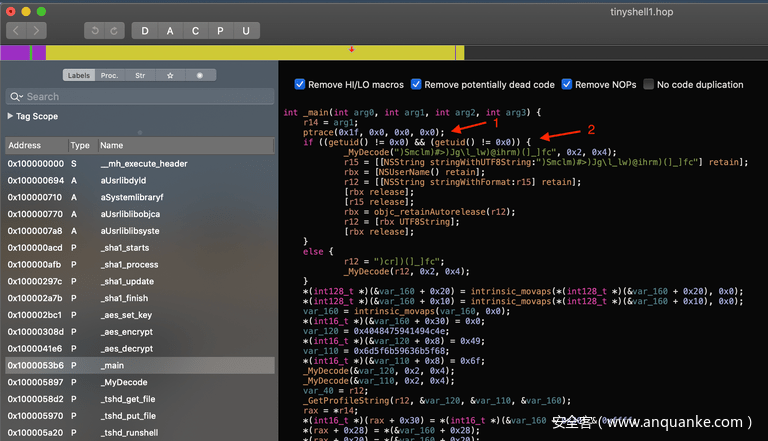Open the search options magnifier dropdown

click(16, 97)
